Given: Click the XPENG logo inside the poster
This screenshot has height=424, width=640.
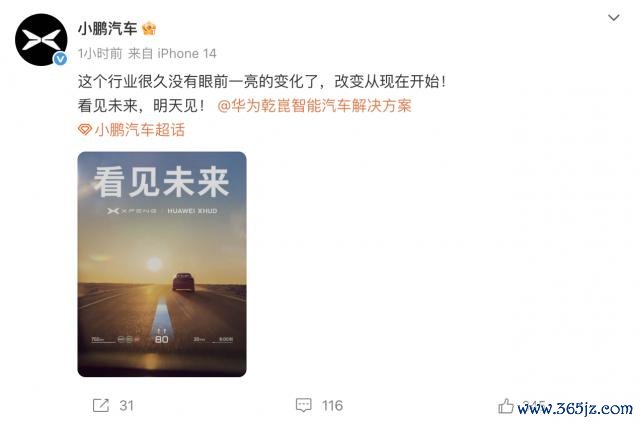Looking at the screenshot, I should pyautogui.click(x=131, y=211).
